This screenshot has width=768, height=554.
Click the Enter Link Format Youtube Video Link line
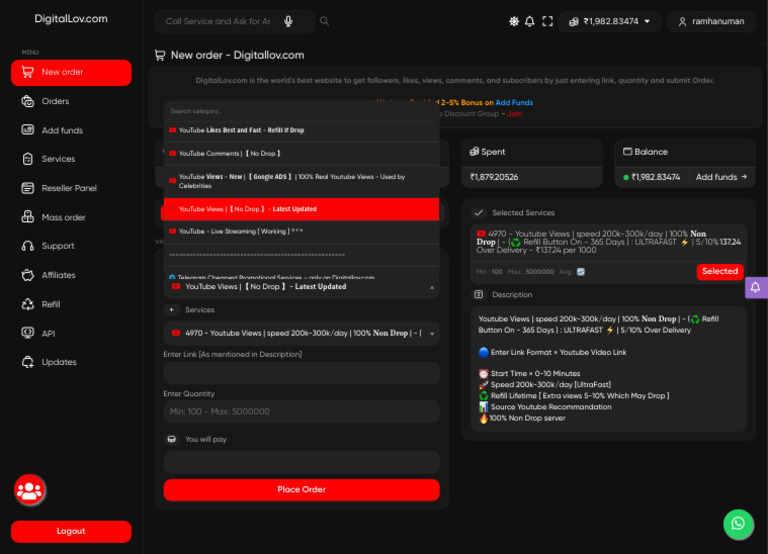pyautogui.click(x=552, y=352)
